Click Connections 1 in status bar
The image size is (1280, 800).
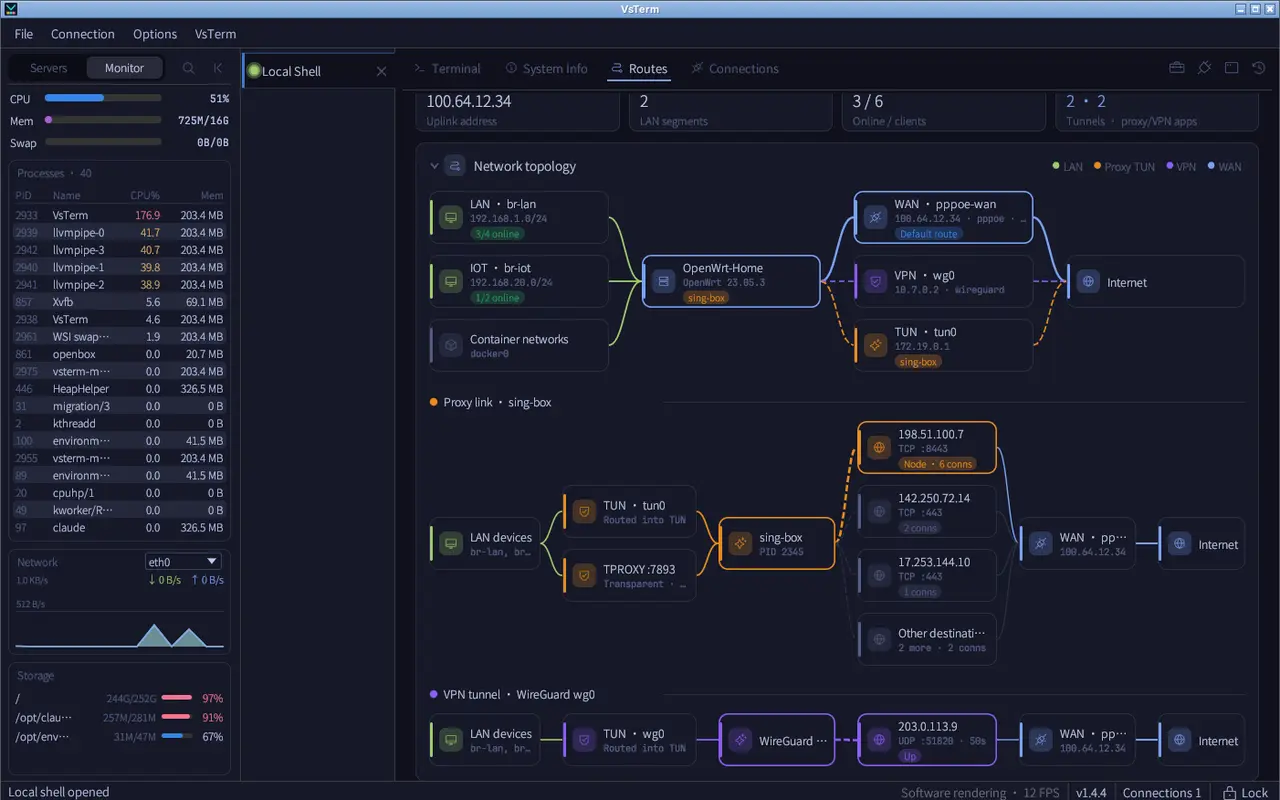point(1162,792)
